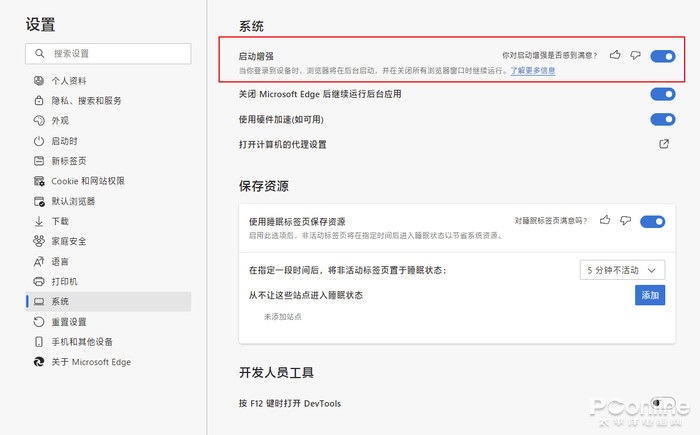Image resolution: width=700 pixels, height=435 pixels.
Task: Focus the 搜索设置 search field
Action: (x=108, y=54)
